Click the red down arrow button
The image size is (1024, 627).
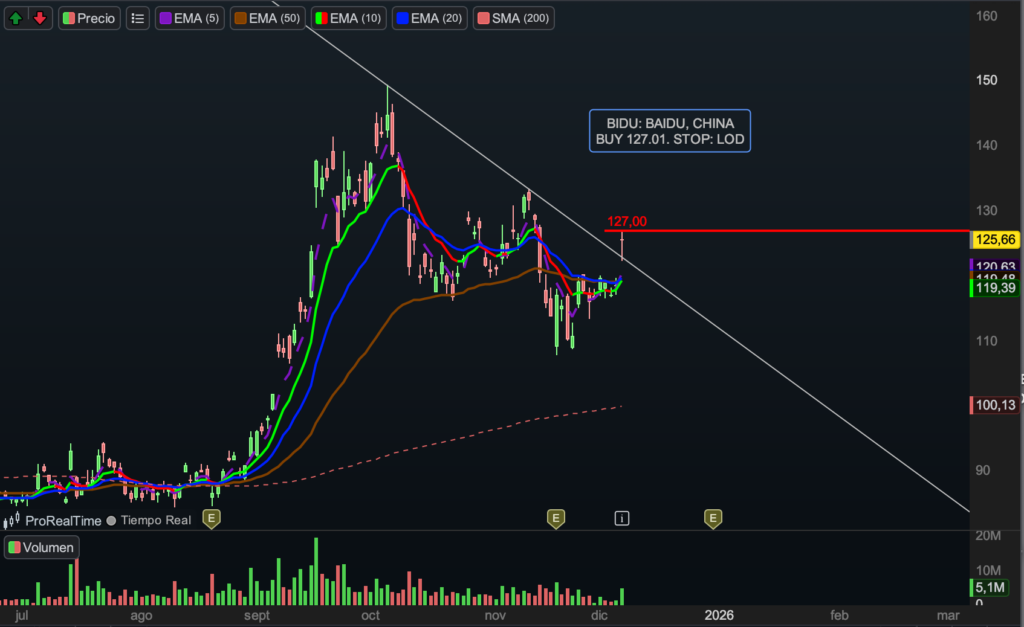tap(39, 18)
